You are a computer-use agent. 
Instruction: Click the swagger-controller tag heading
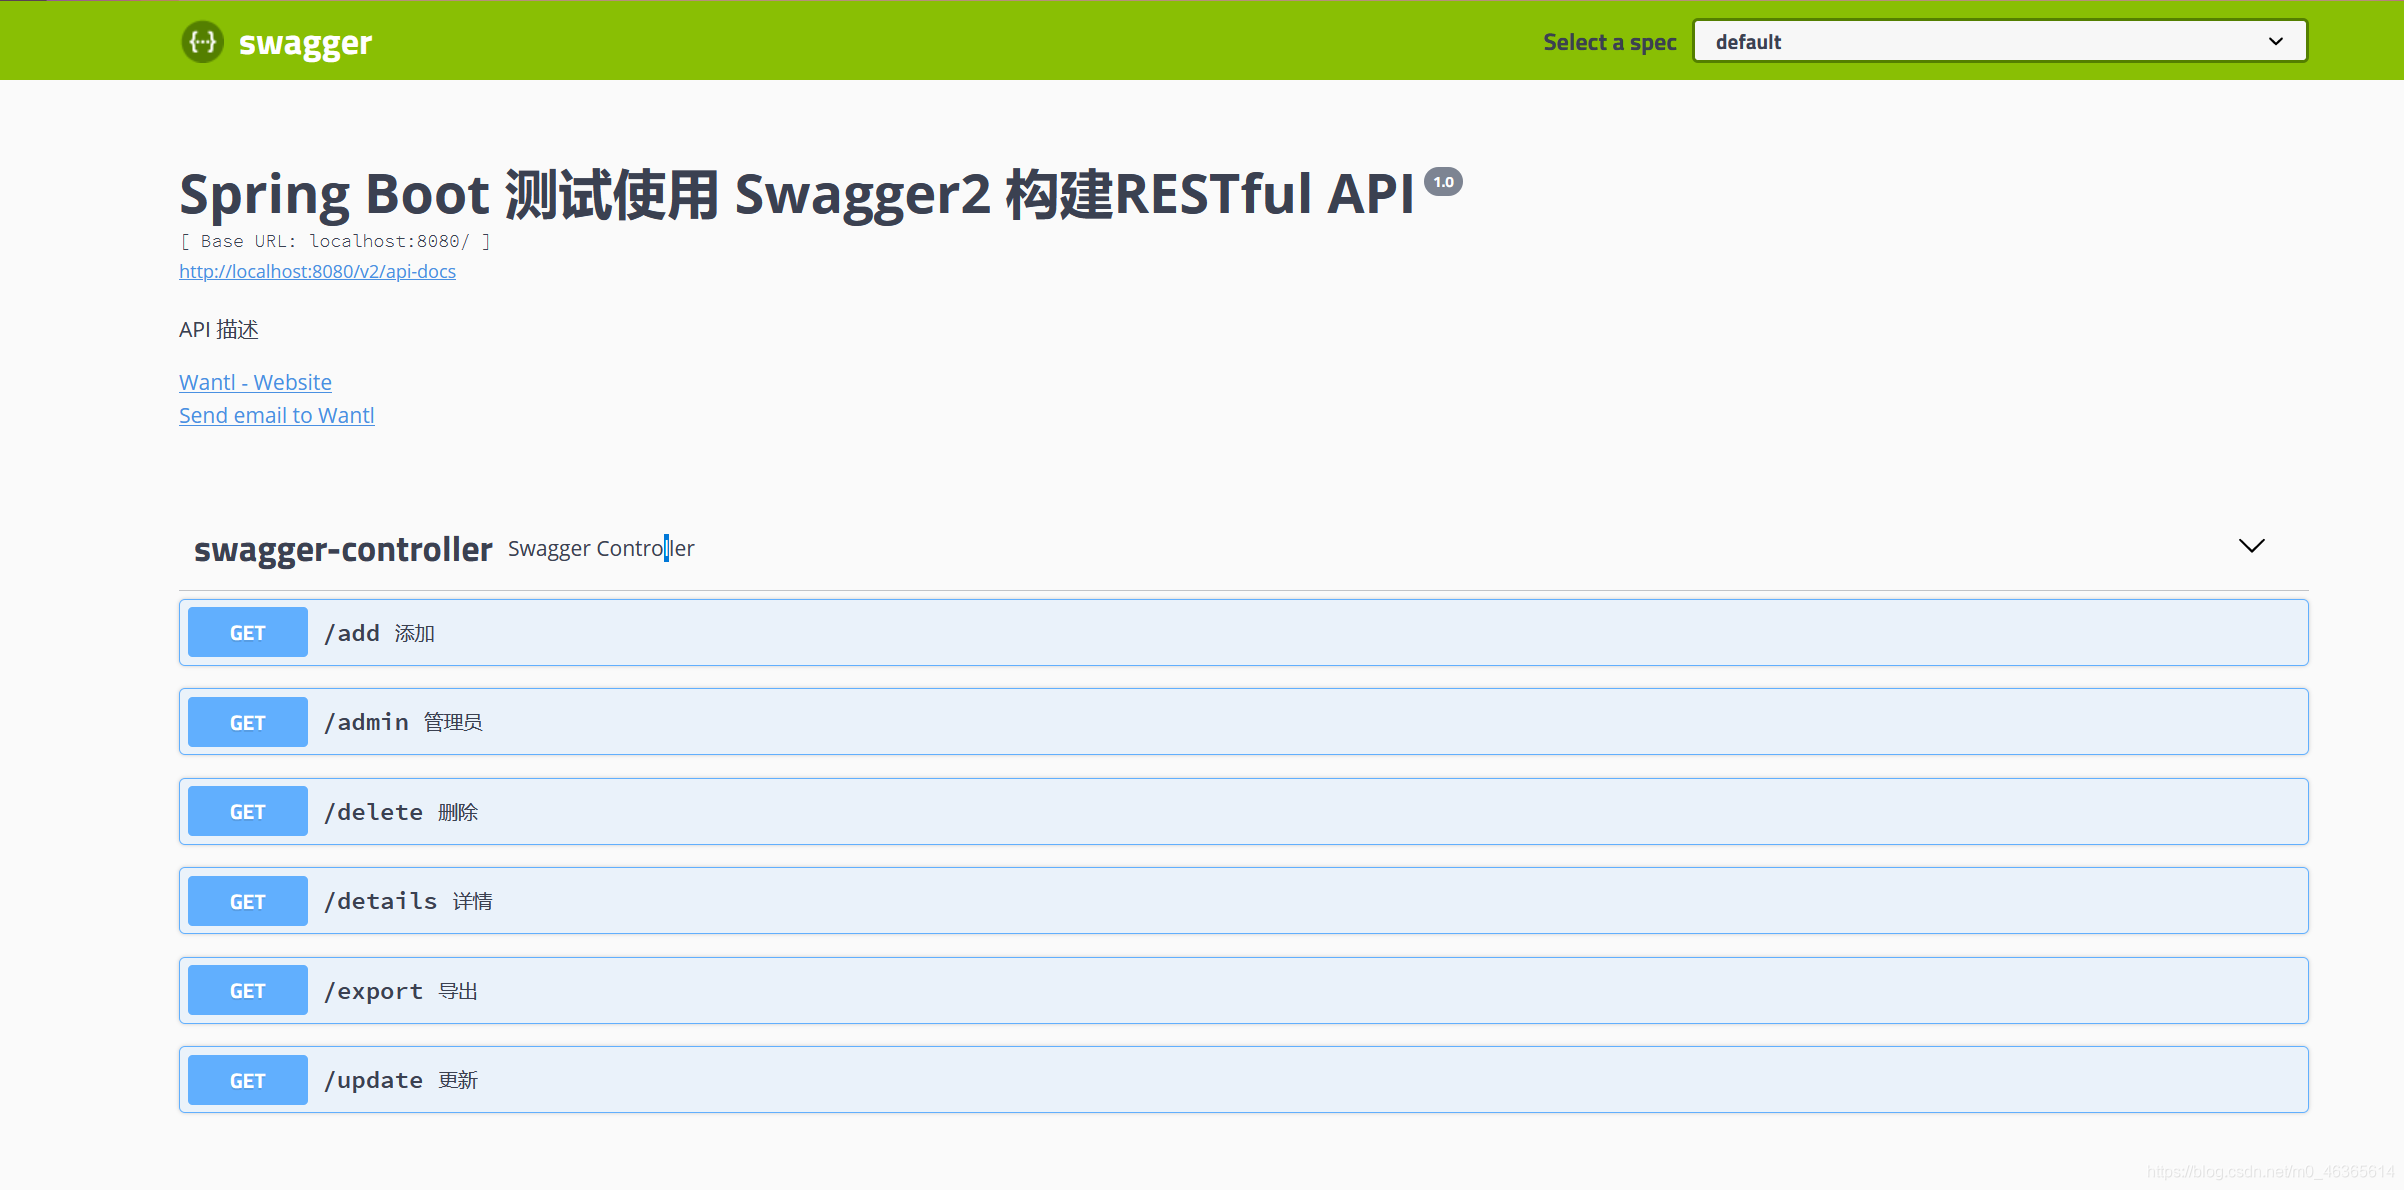pyautogui.click(x=343, y=549)
